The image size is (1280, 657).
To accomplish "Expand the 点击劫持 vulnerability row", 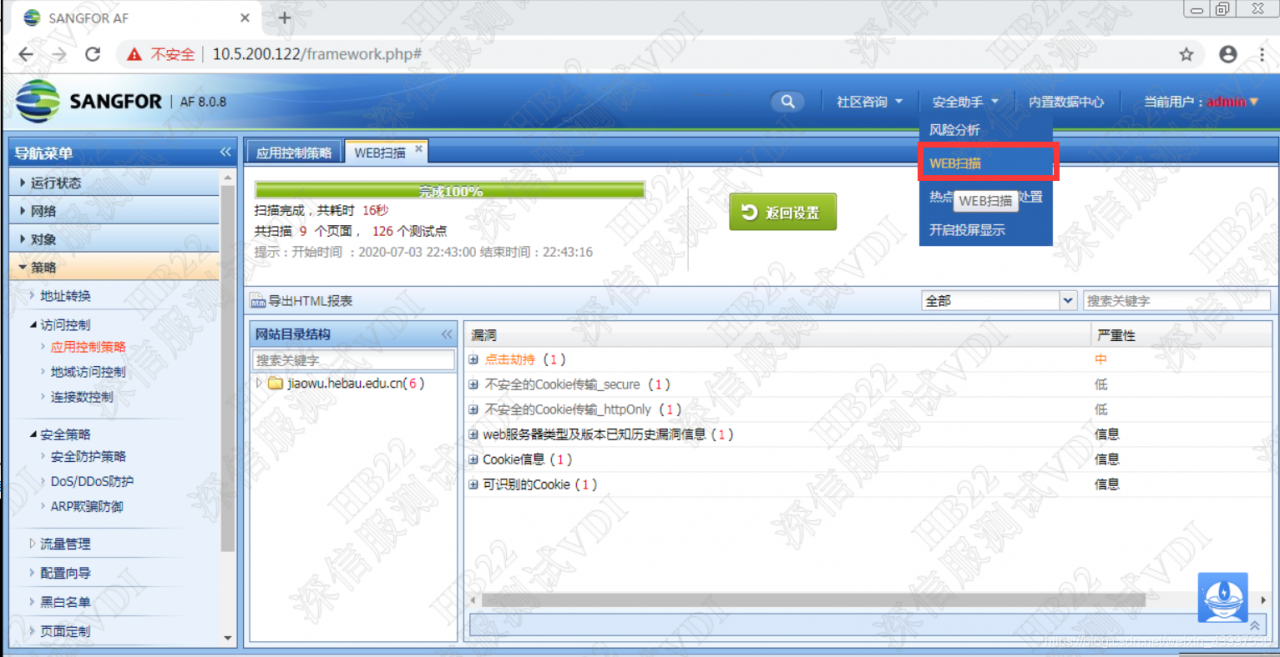I will click(x=474, y=359).
